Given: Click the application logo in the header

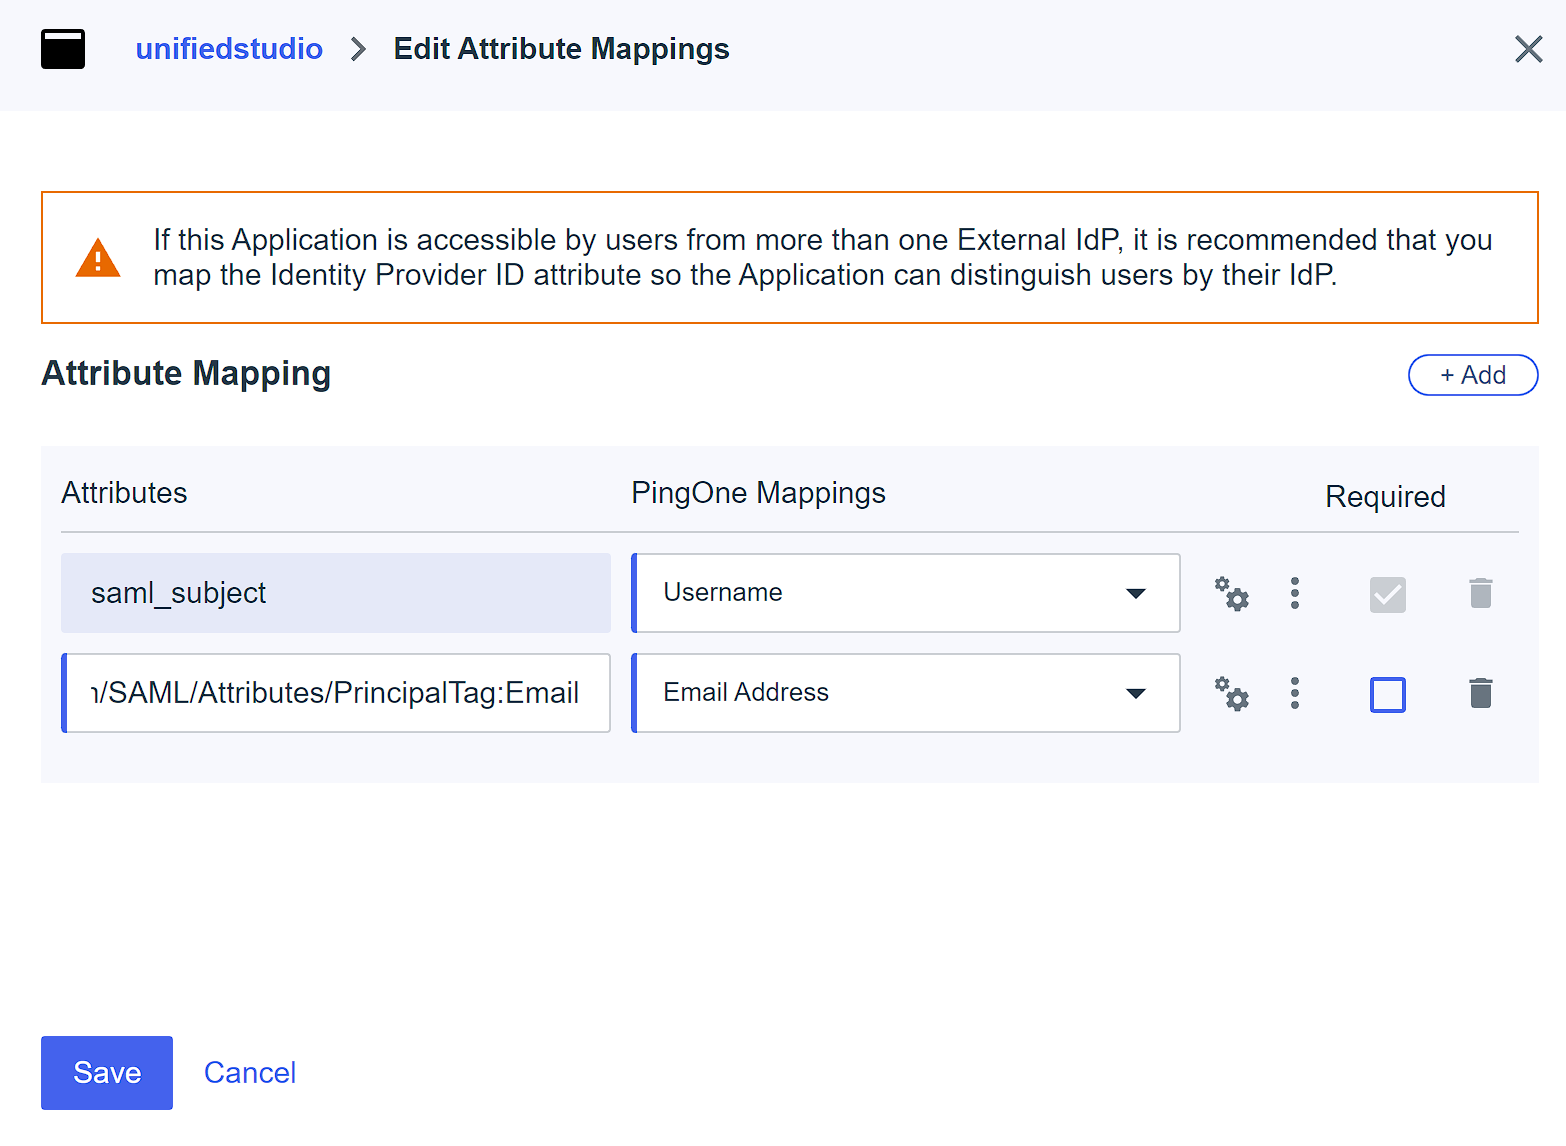Looking at the screenshot, I should click(x=62, y=48).
